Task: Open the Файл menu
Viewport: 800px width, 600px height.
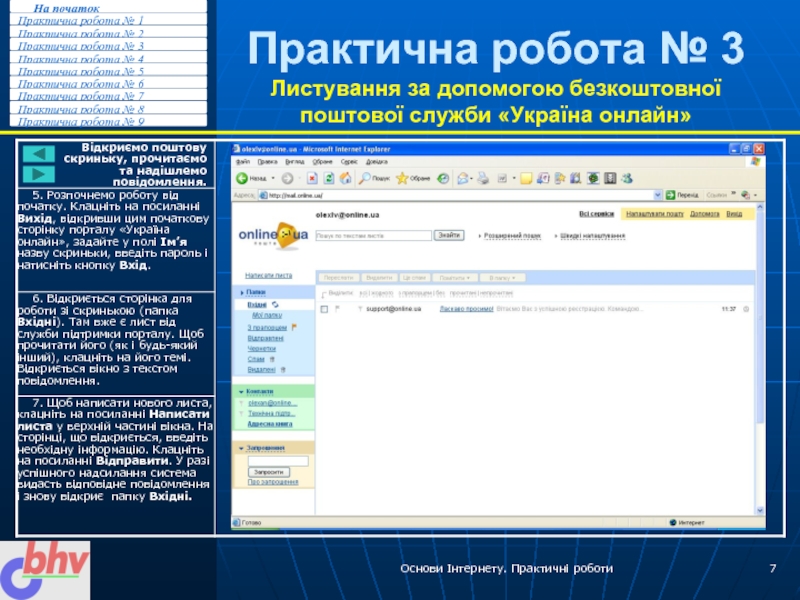Action: (x=243, y=162)
